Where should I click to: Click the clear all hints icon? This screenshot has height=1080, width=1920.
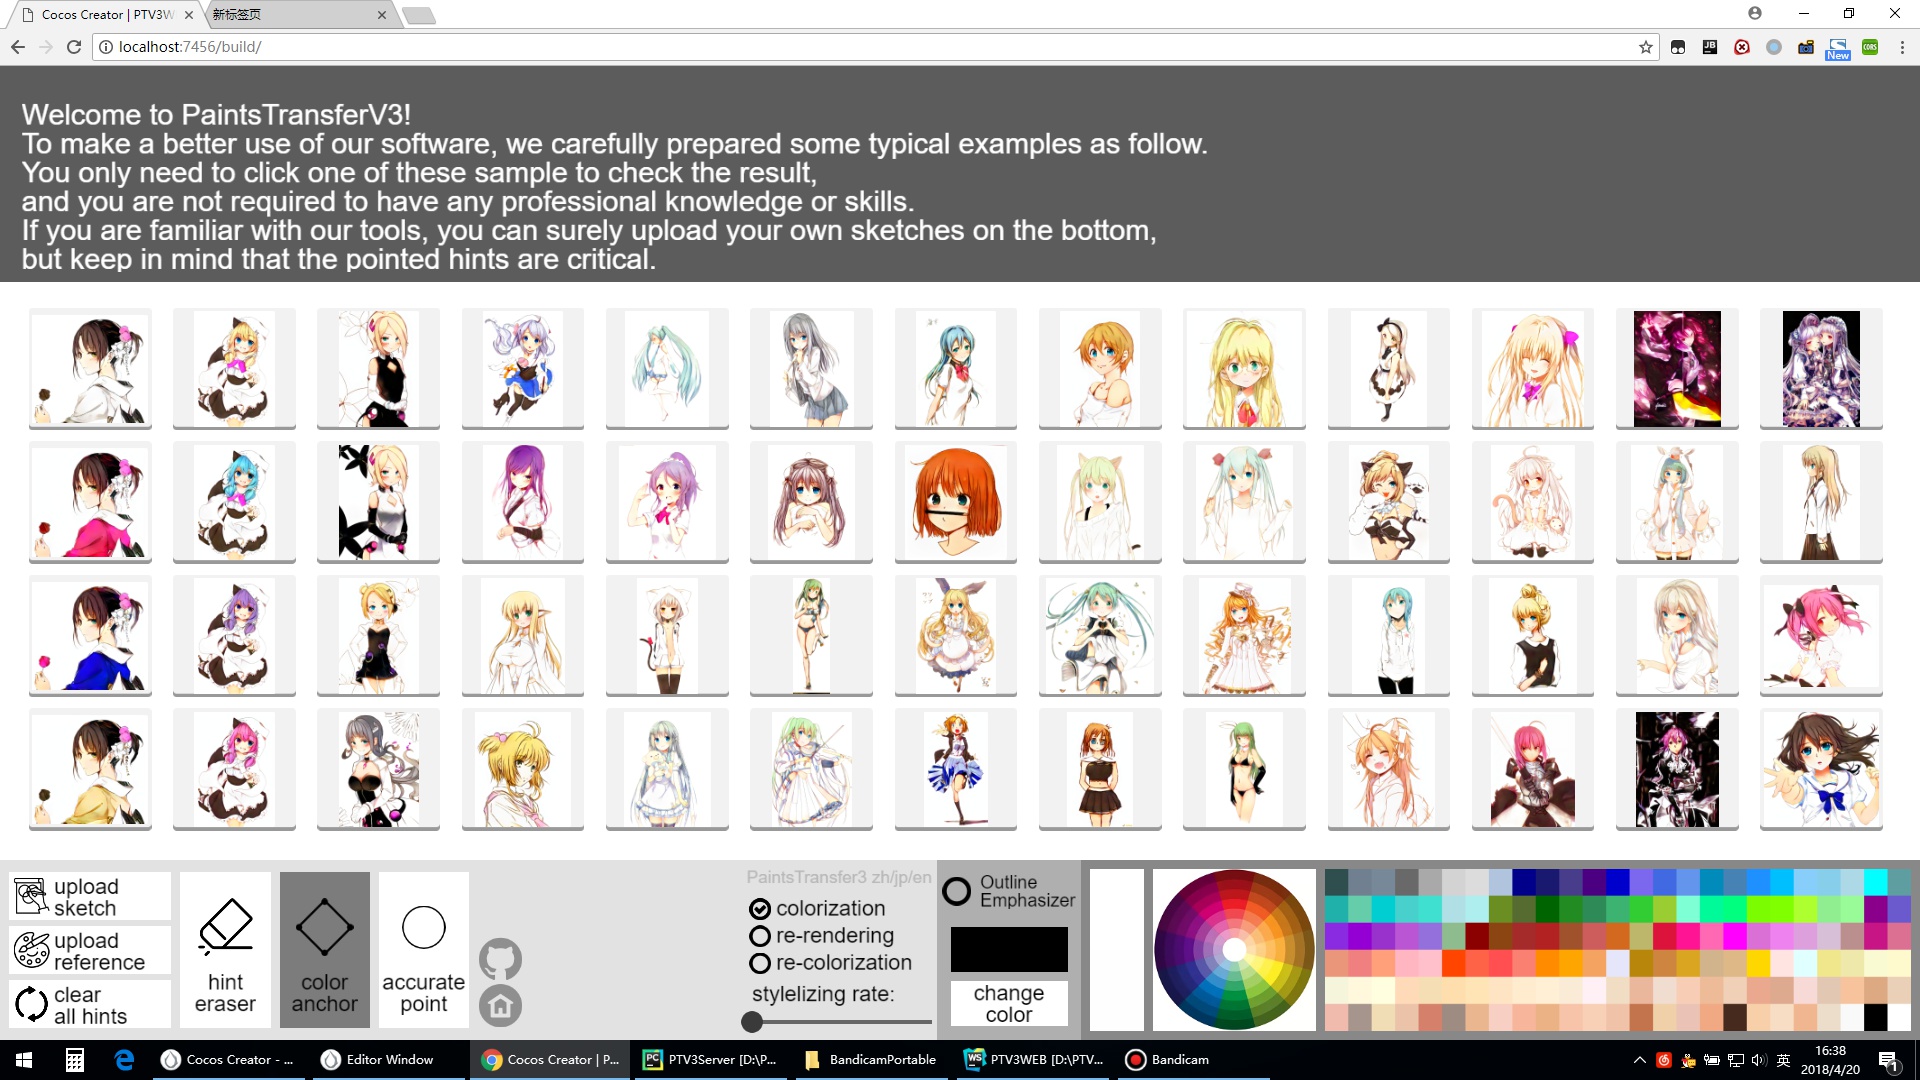[31, 1005]
